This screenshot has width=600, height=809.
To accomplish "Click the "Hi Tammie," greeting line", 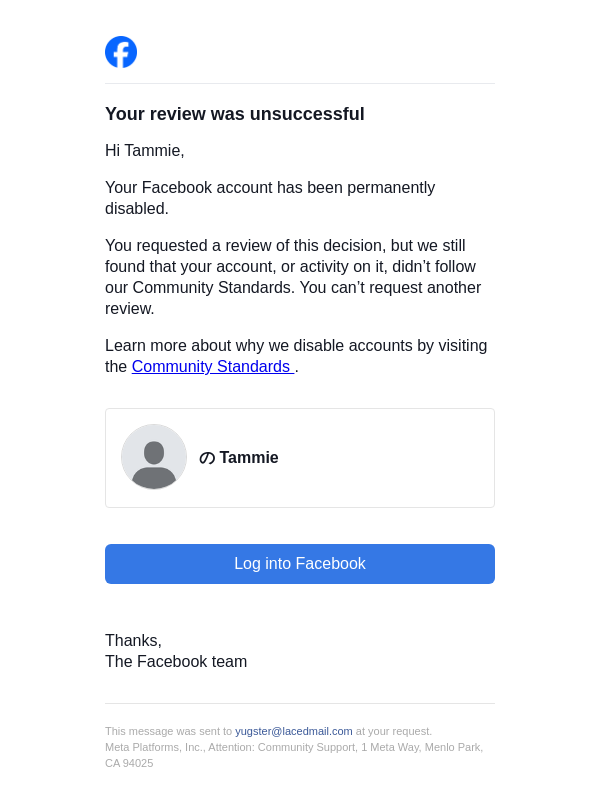I will (145, 151).
